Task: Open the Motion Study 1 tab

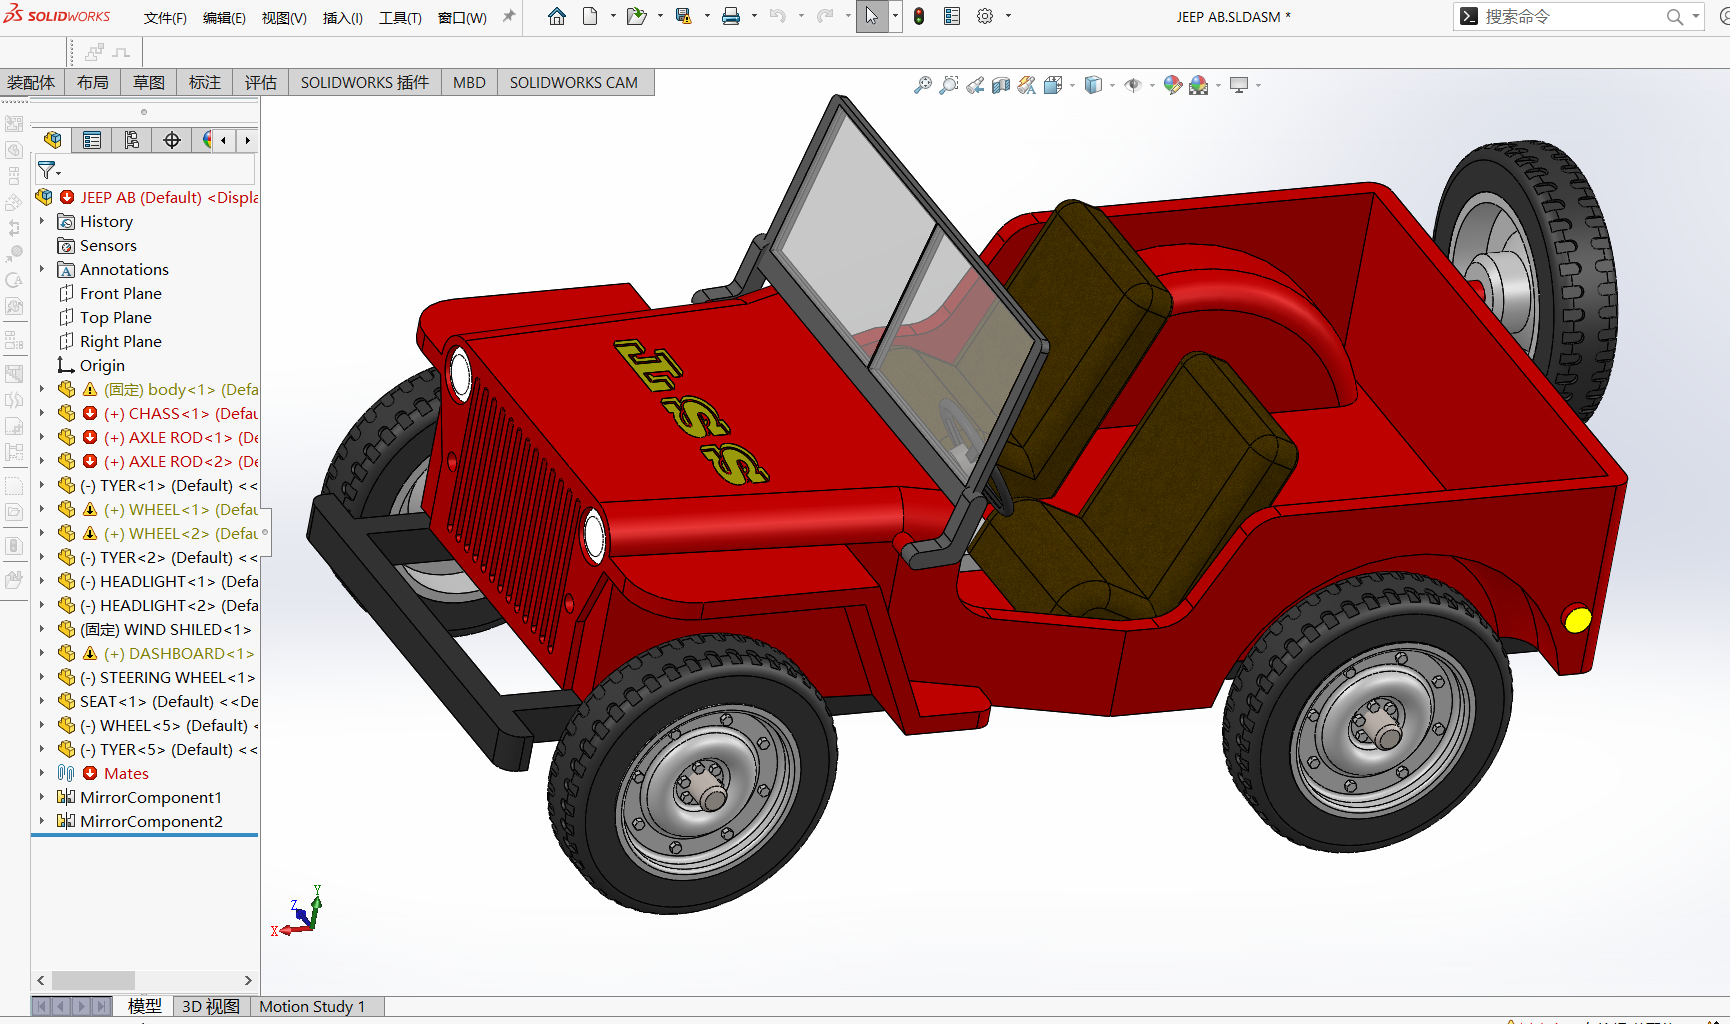Action: tap(312, 1006)
